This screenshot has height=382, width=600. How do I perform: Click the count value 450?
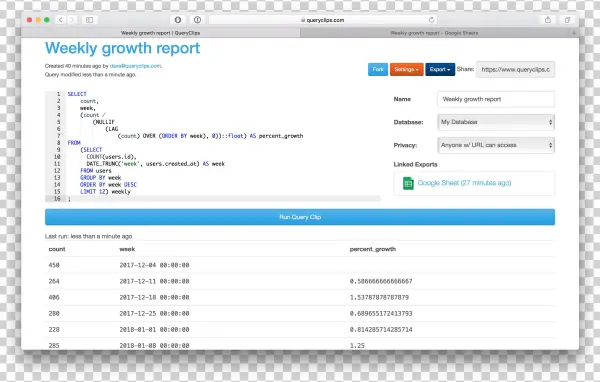pos(54,265)
